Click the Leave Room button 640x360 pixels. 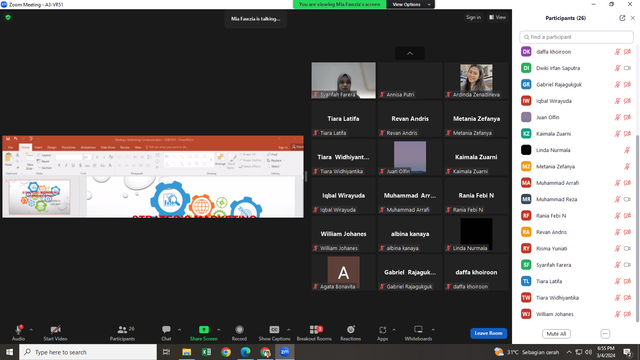click(x=489, y=333)
